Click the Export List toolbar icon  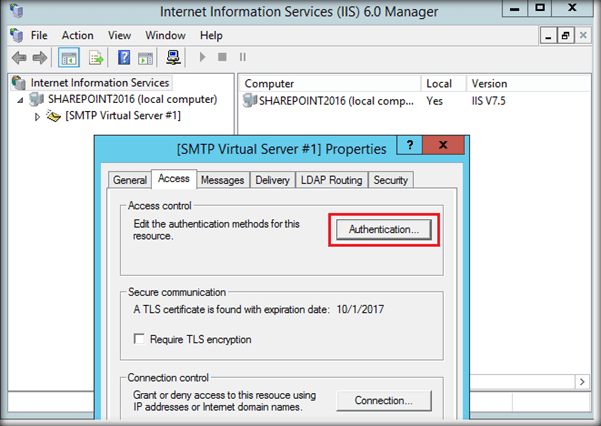(97, 57)
